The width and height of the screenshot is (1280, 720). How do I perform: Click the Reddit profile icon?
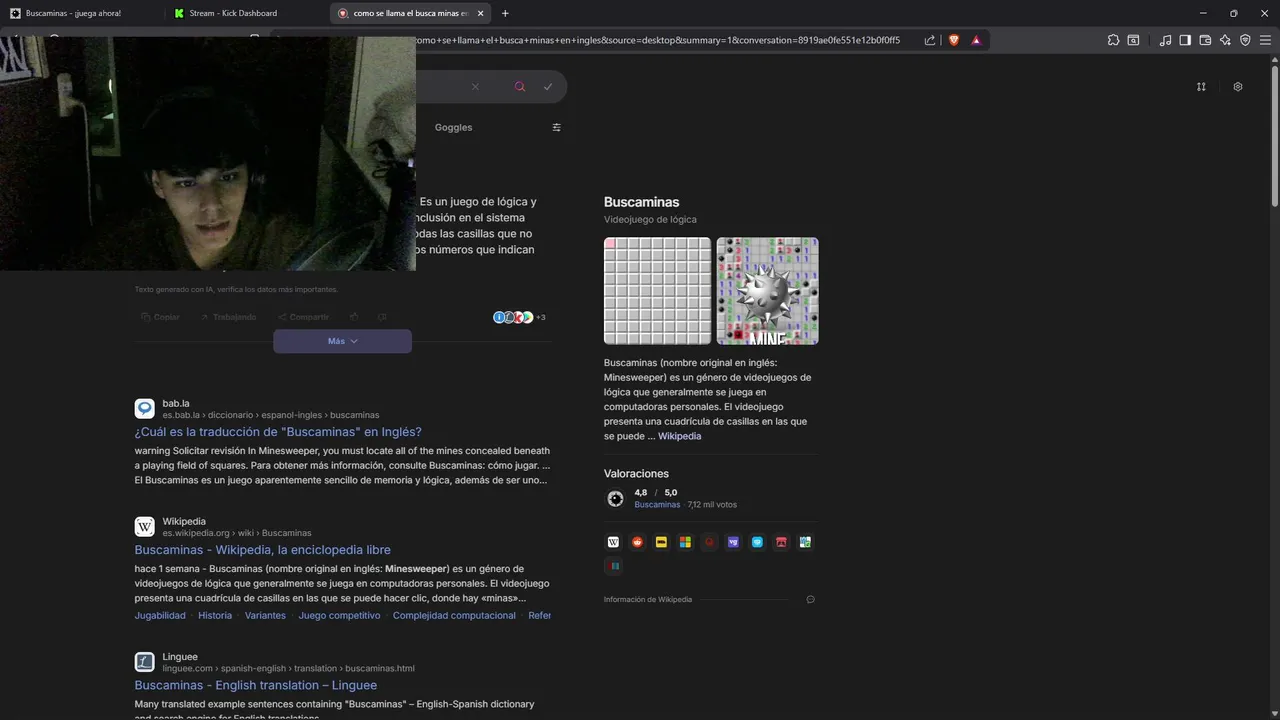click(x=637, y=542)
